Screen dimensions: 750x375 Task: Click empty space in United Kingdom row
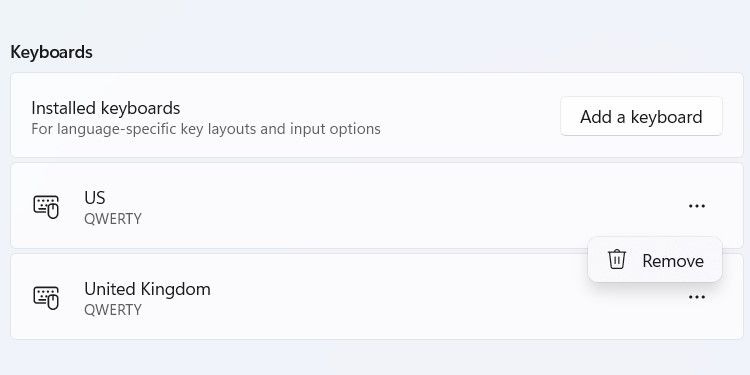coord(383,299)
